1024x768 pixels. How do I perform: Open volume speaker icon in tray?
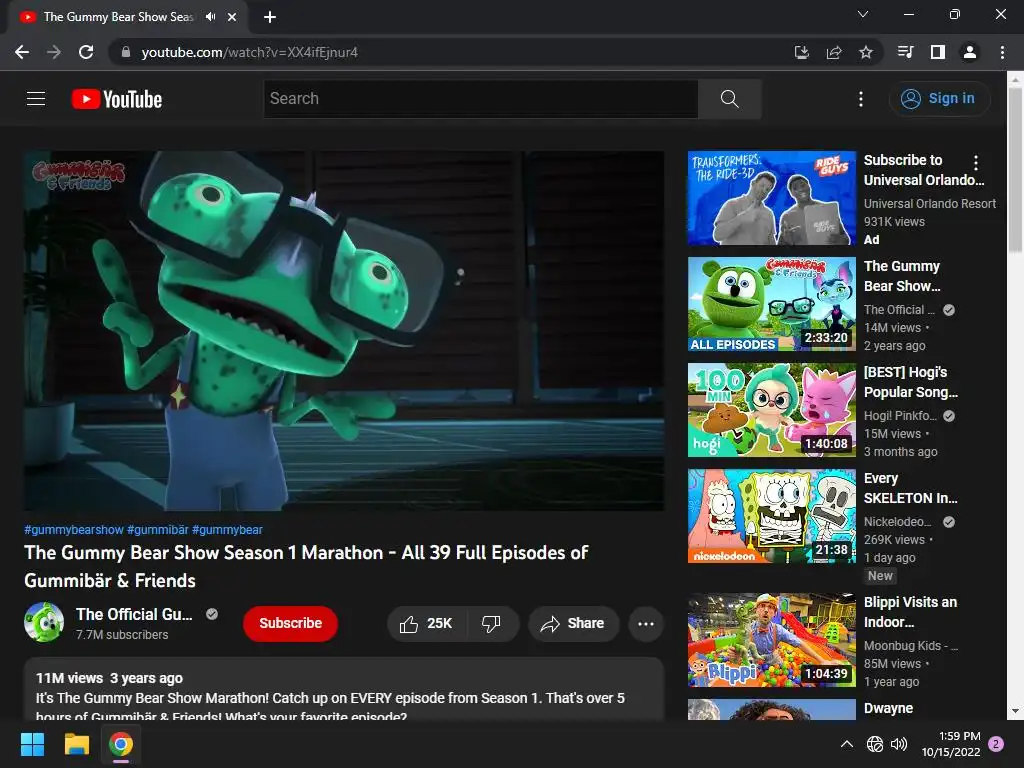pos(899,744)
